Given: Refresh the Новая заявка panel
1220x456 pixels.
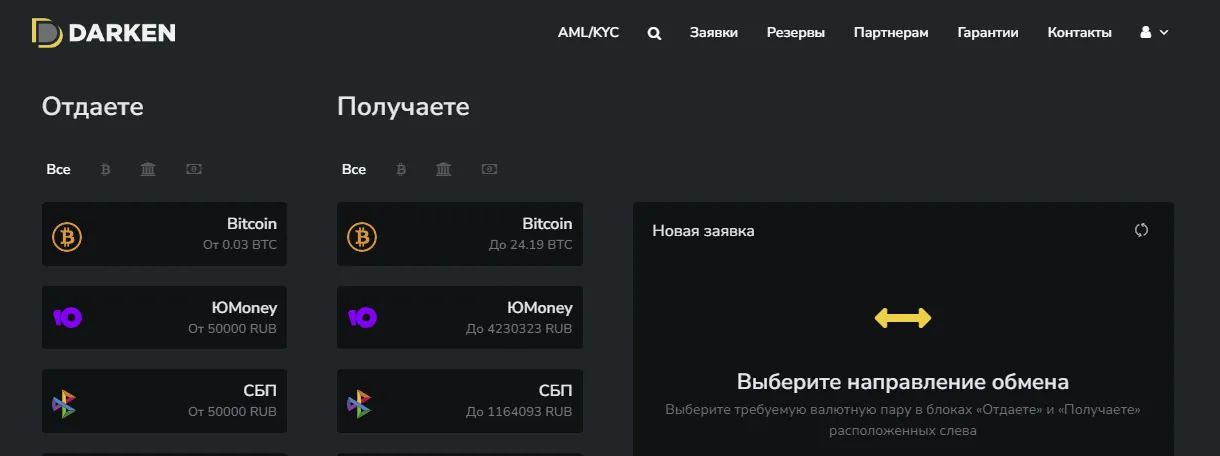Looking at the screenshot, I should pyautogui.click(x=1141, y=230).
